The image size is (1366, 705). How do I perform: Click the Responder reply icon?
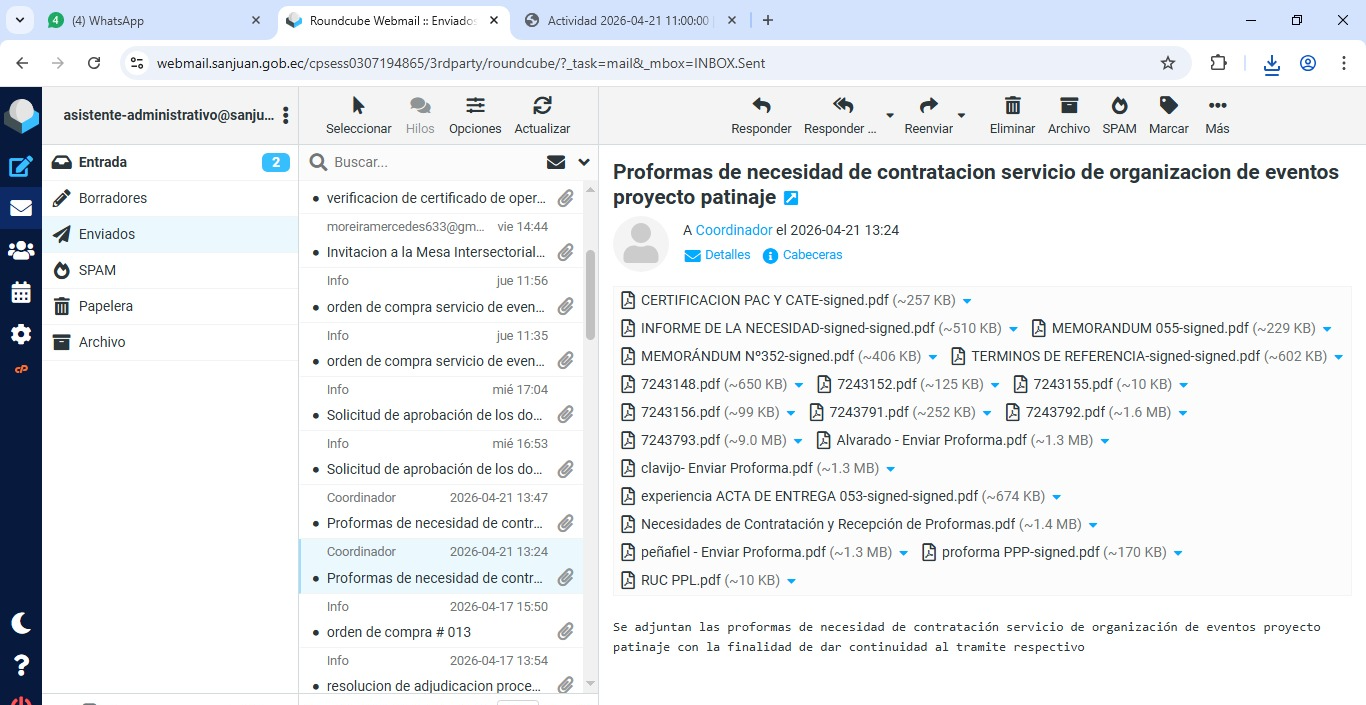pyautogui.click(x=761, y=107)
